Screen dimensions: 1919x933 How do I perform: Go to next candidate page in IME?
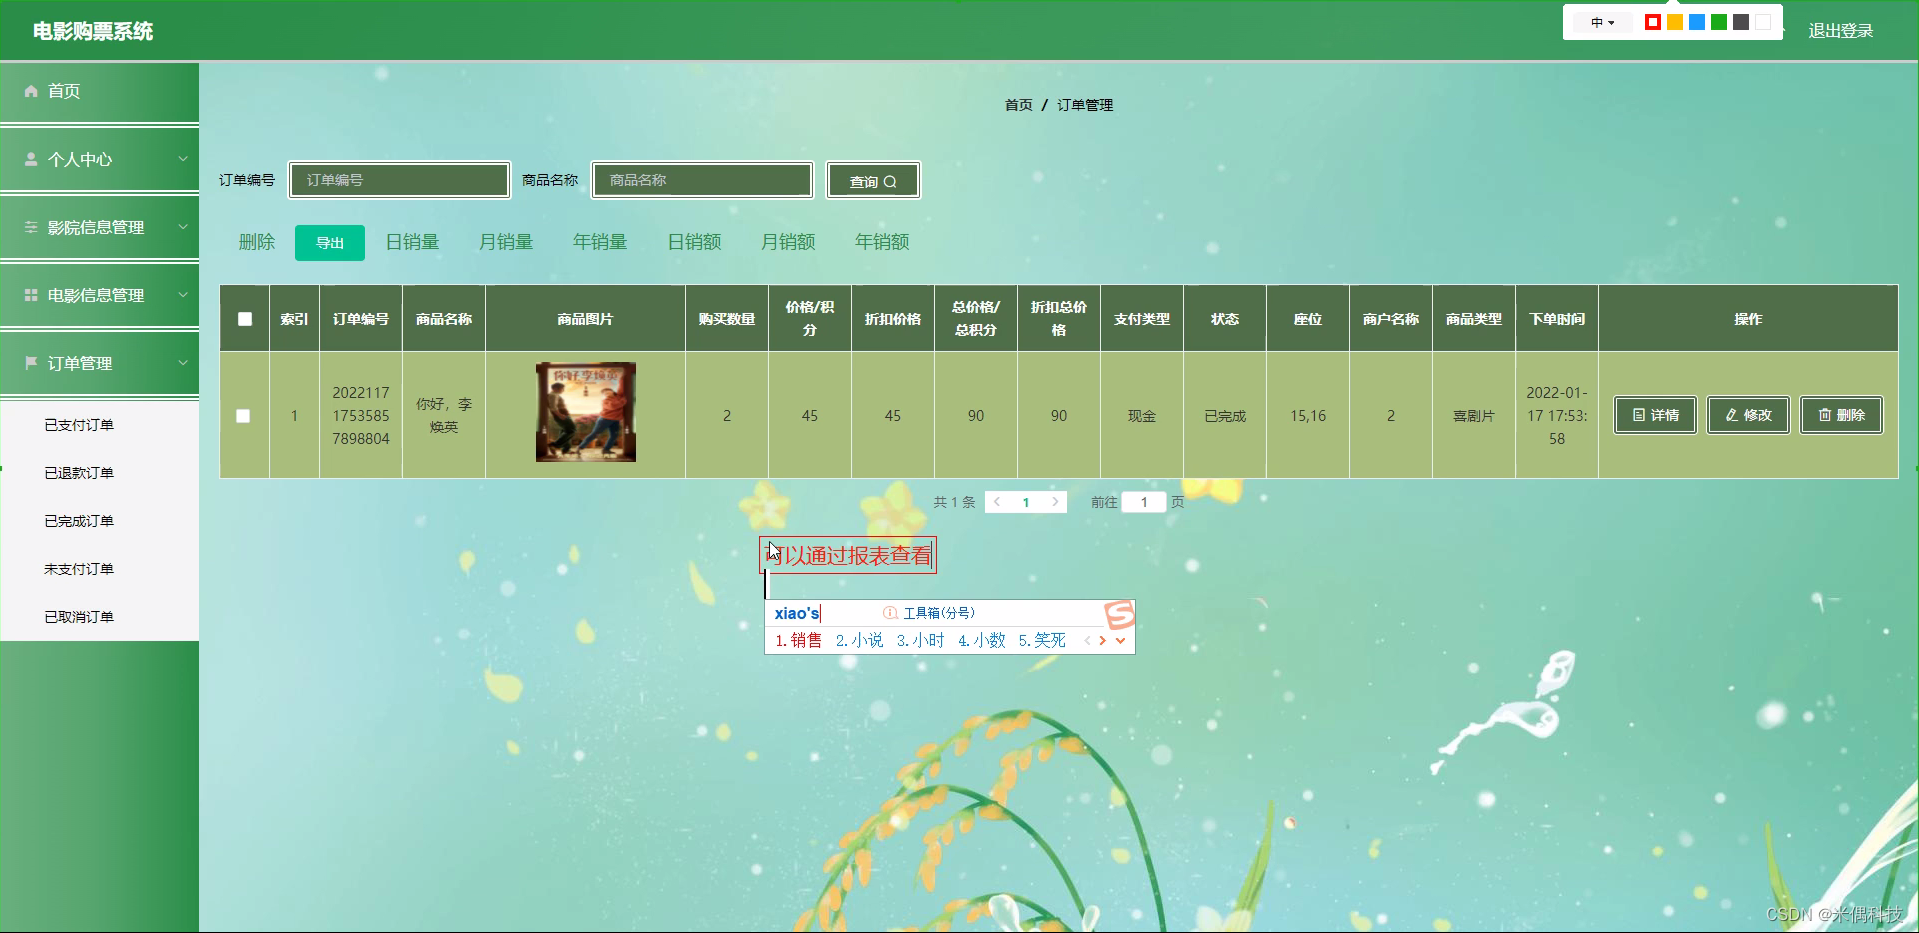pos(1103,641)
